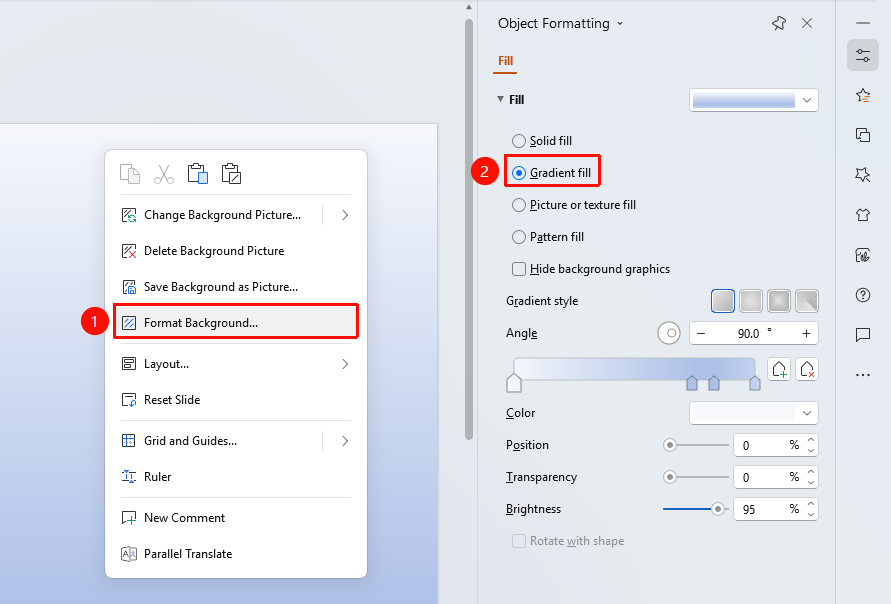
Task: Click the settings sliders sidebar icon
Action: tap(863, 55)
